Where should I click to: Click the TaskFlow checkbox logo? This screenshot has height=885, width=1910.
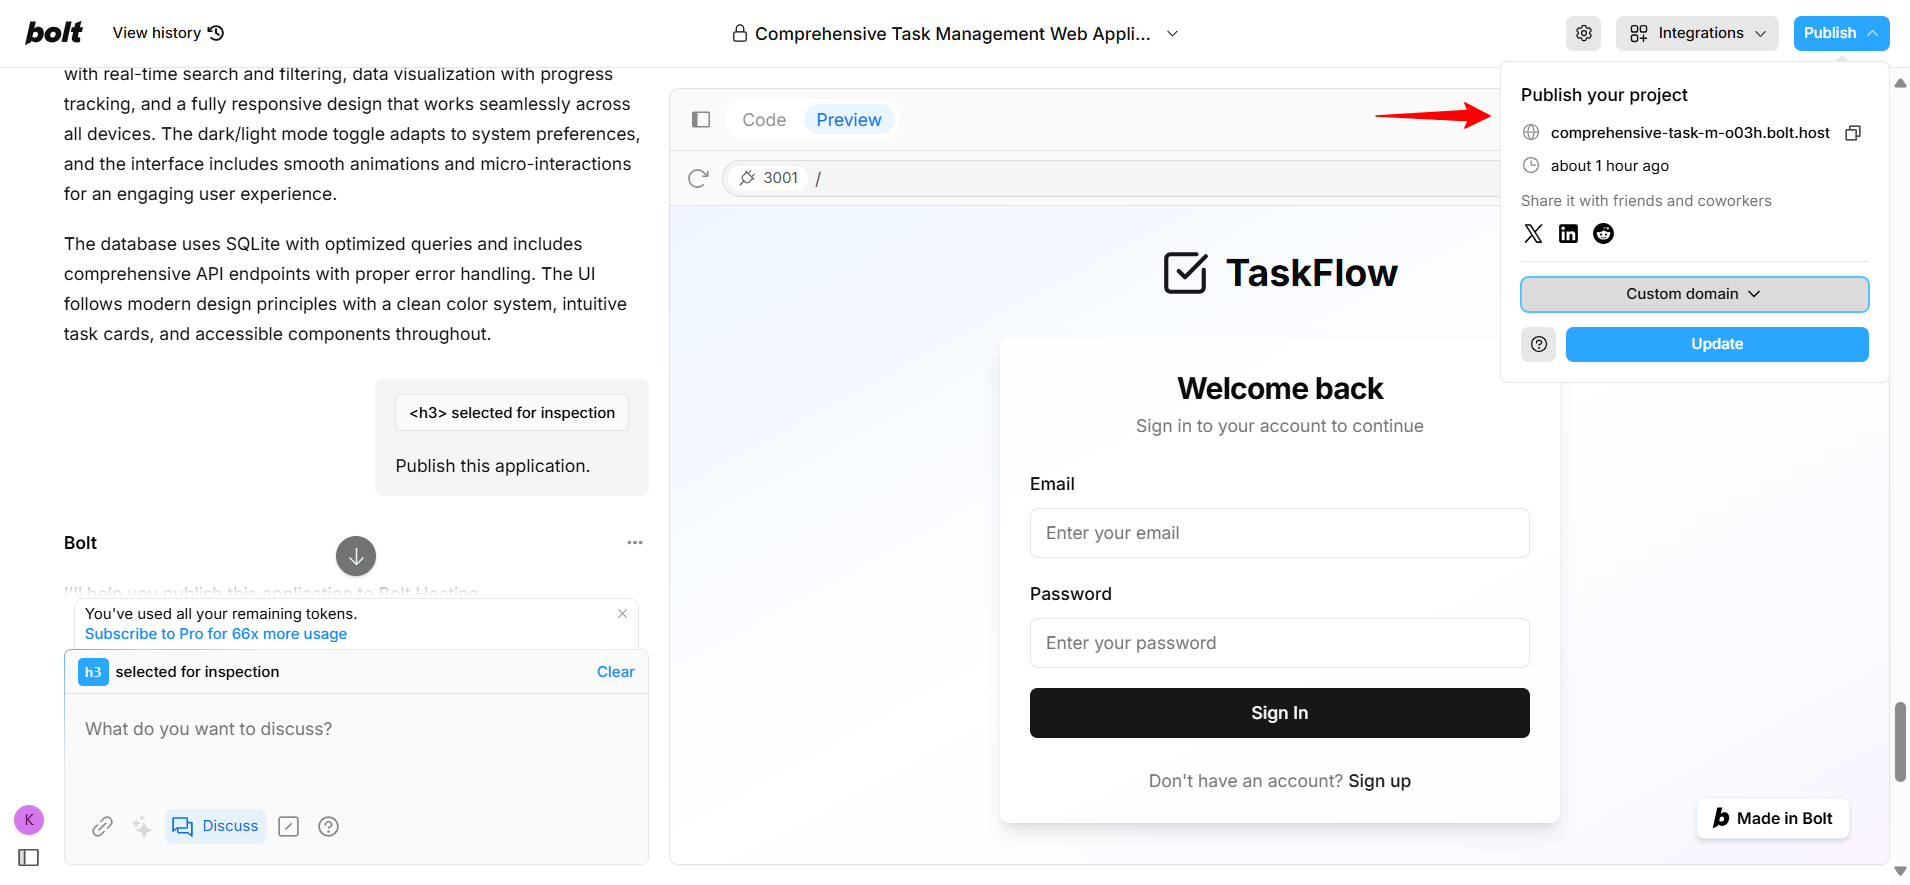point(1186,272)
